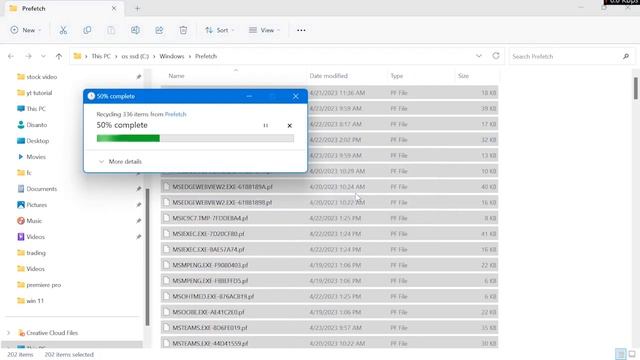Screen dimensions: 640x360
Task: Go back with the back arrow
Action: [11, 56]
